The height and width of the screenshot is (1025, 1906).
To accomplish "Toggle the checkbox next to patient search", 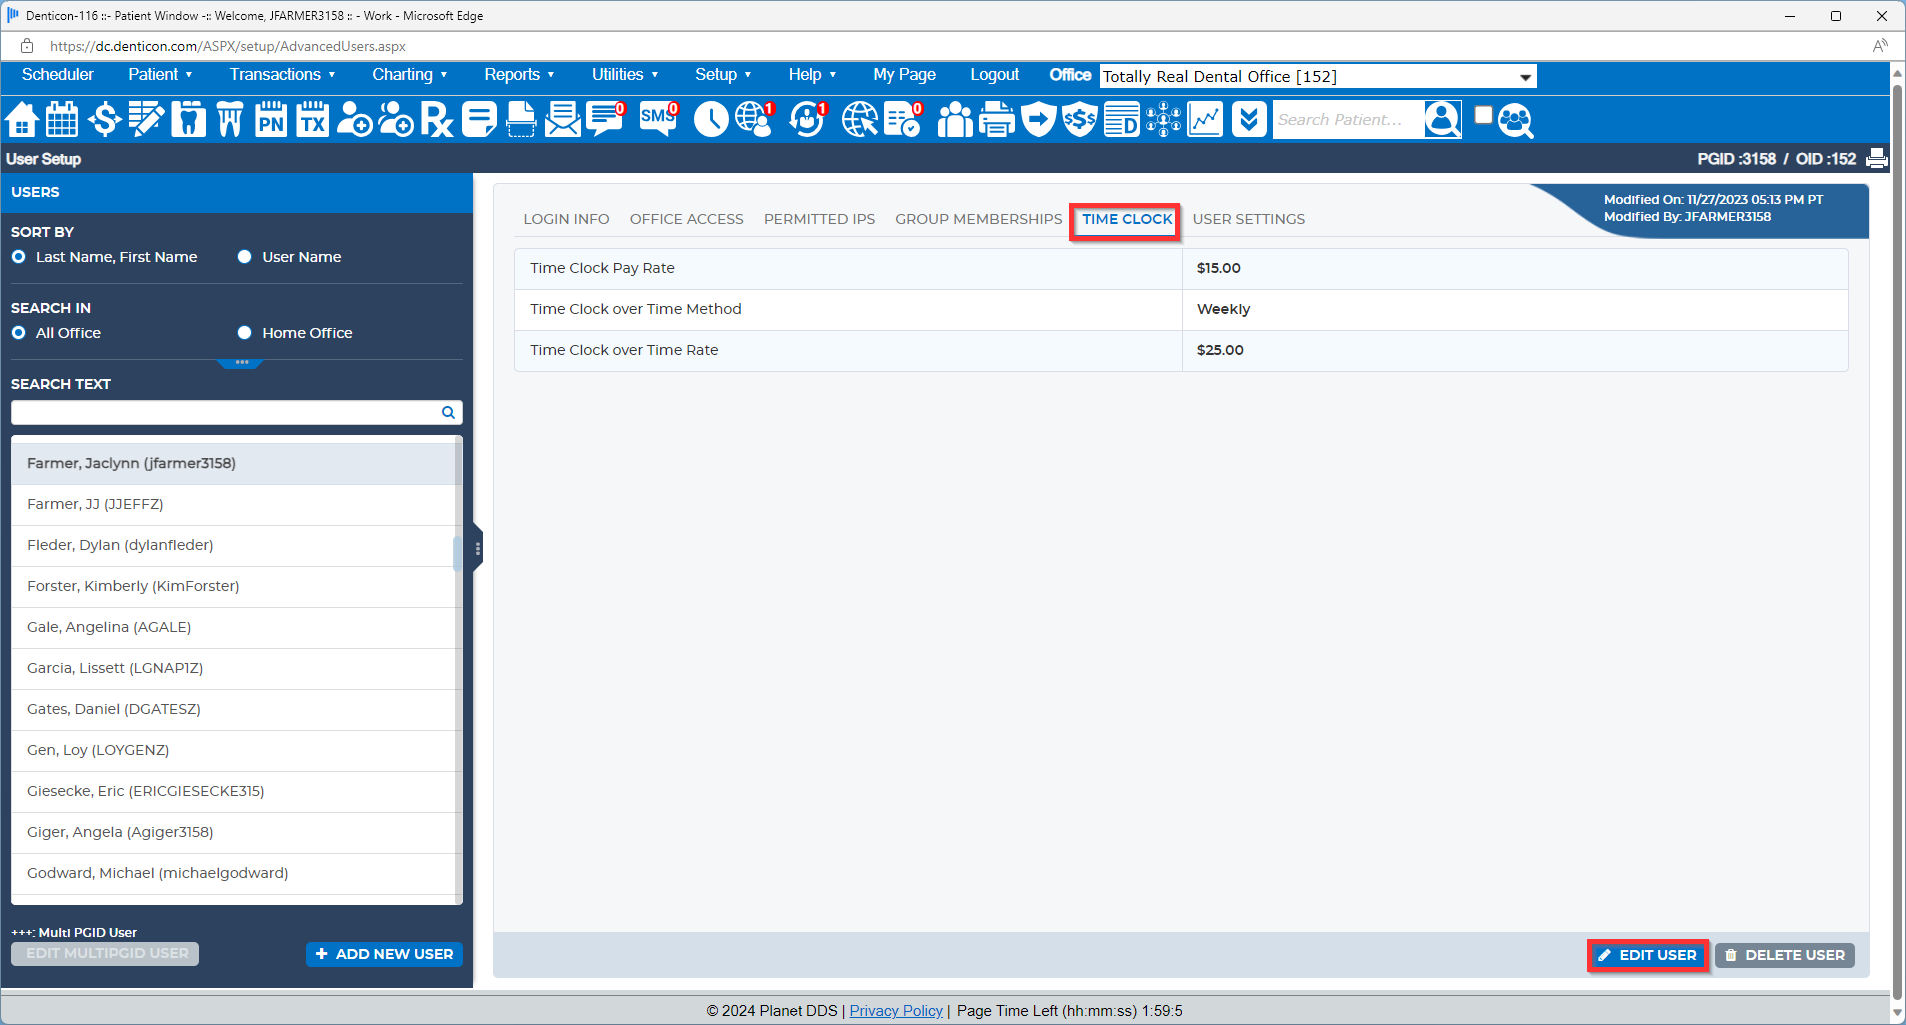I will pos(1483,115).
